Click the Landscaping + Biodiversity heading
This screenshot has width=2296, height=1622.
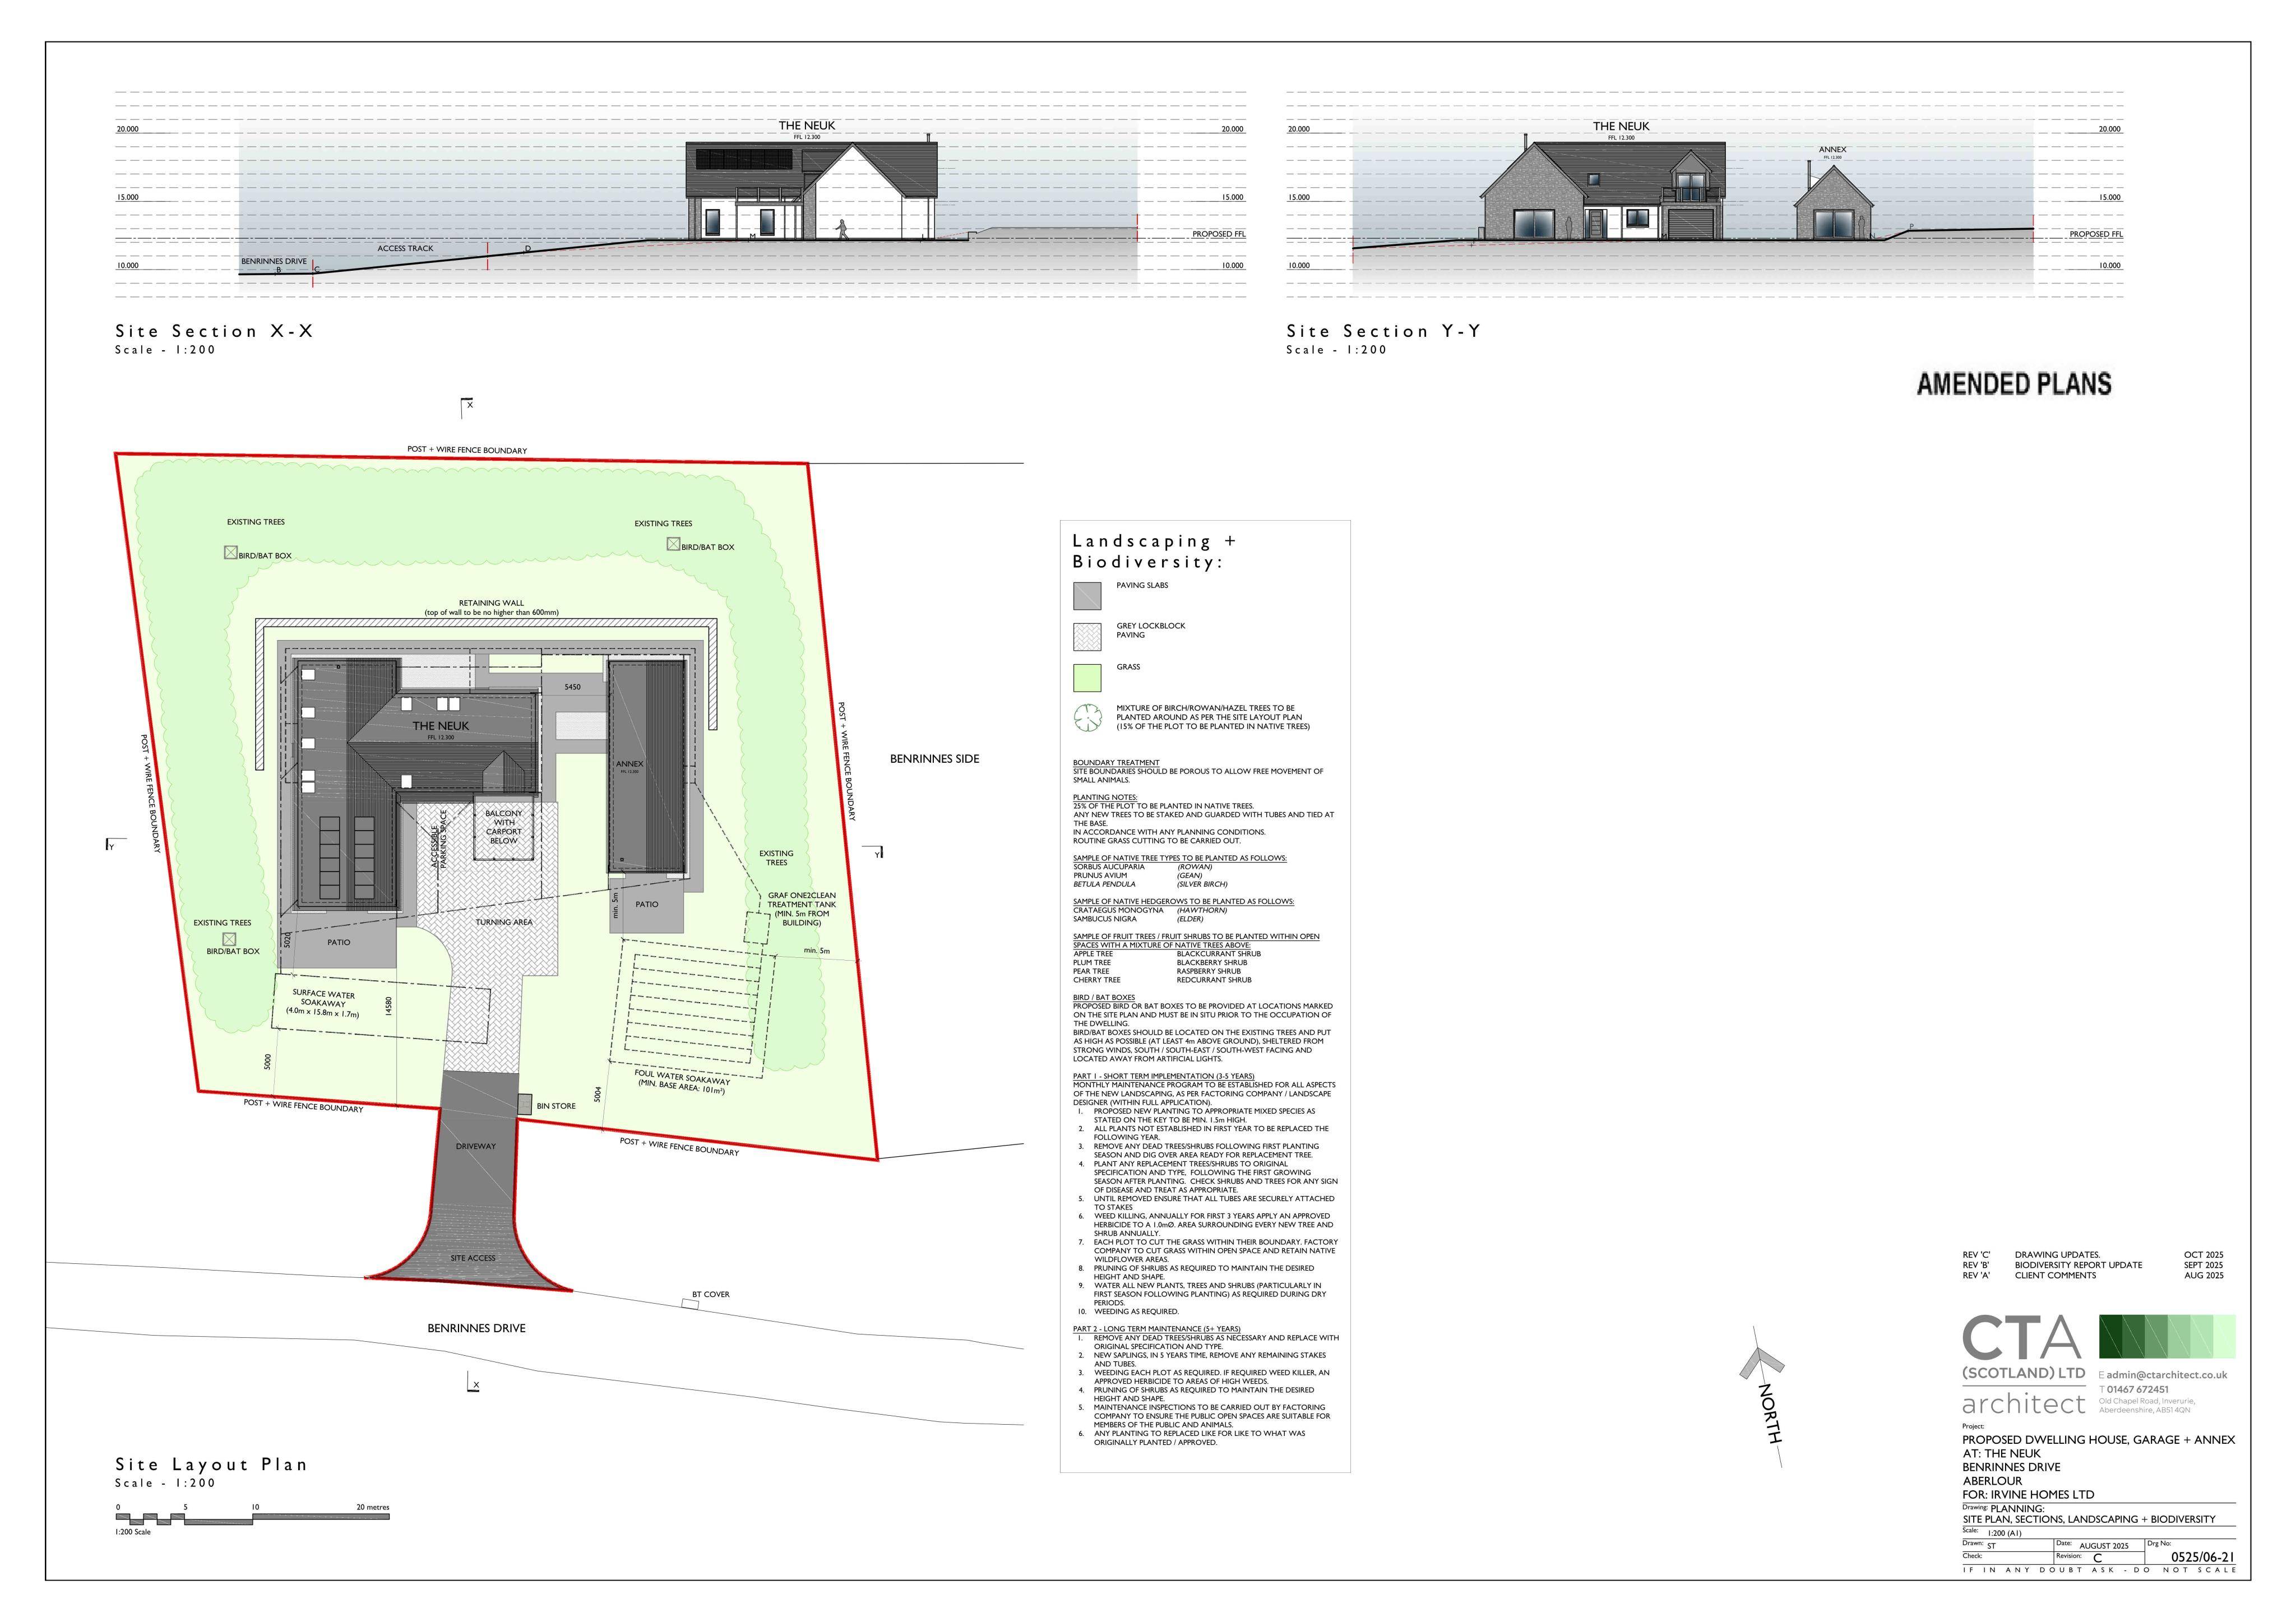tap(1154, 551)
